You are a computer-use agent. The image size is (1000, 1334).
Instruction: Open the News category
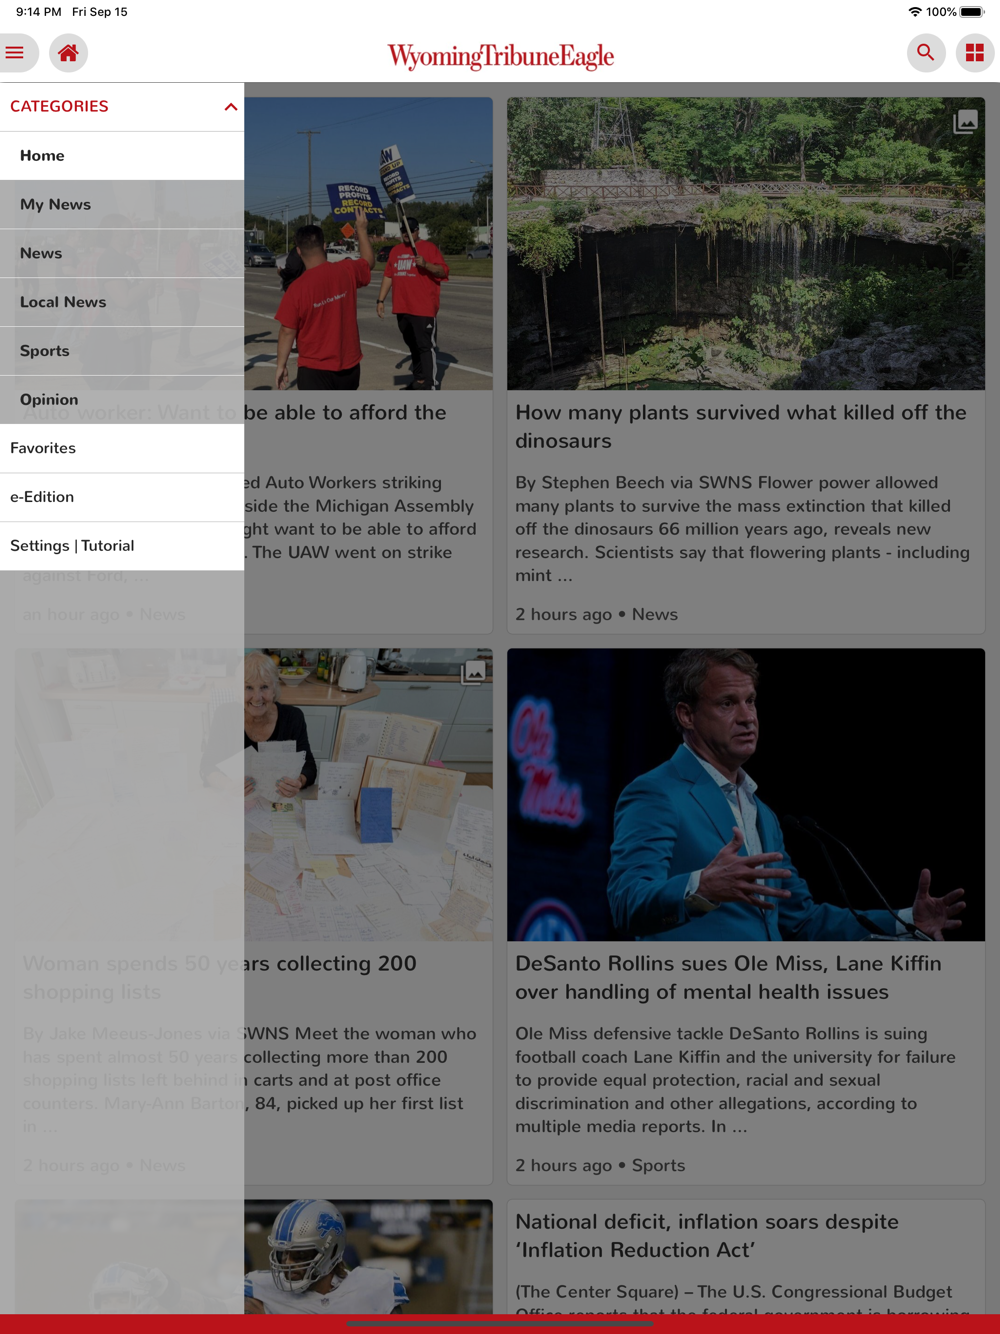click(x=122, y=254)
